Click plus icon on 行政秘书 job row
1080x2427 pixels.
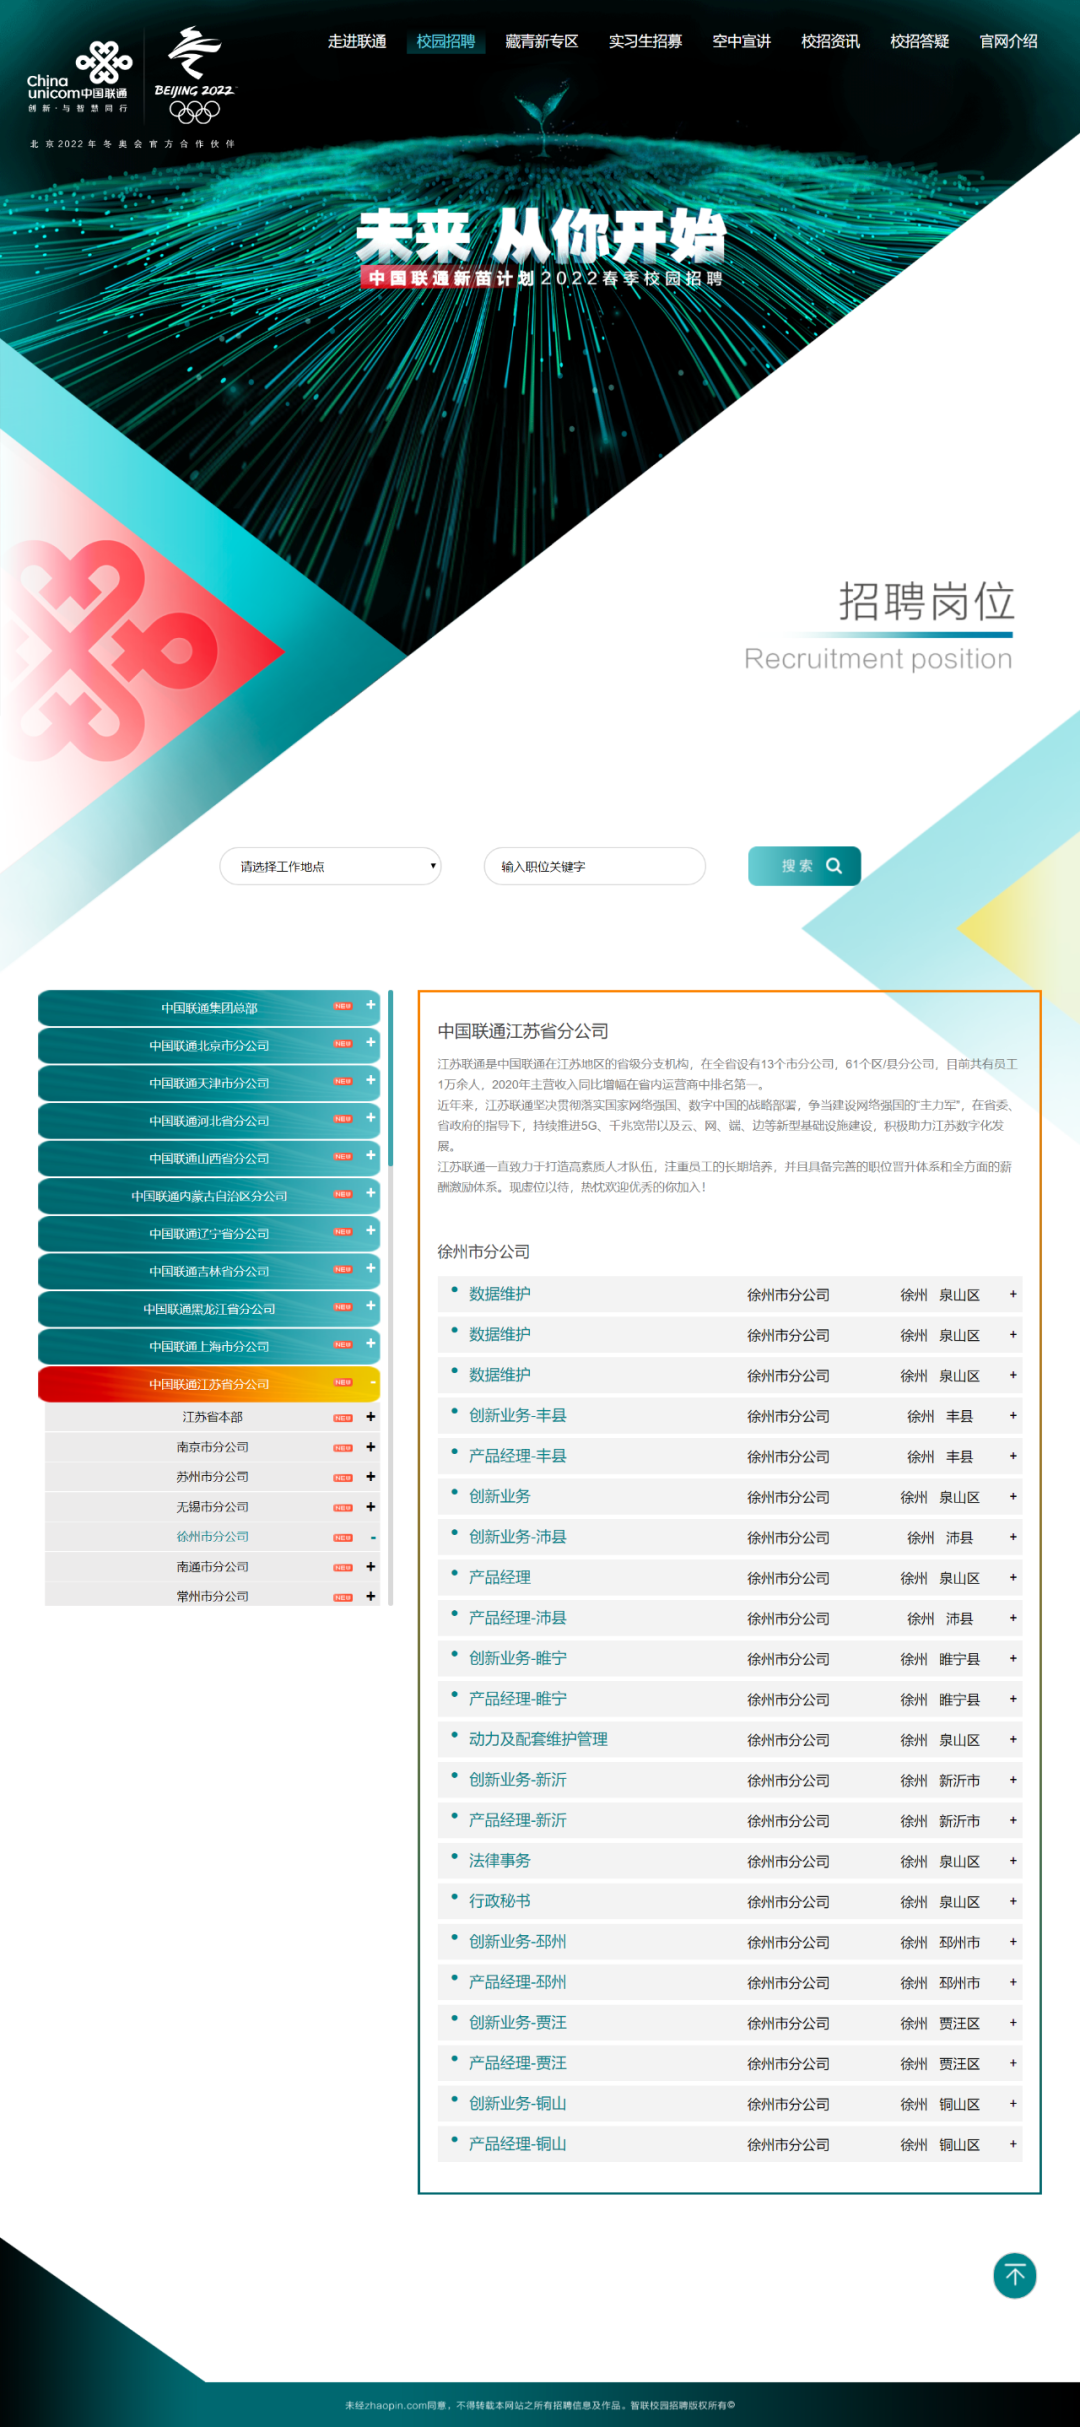coord(1013,1901)
